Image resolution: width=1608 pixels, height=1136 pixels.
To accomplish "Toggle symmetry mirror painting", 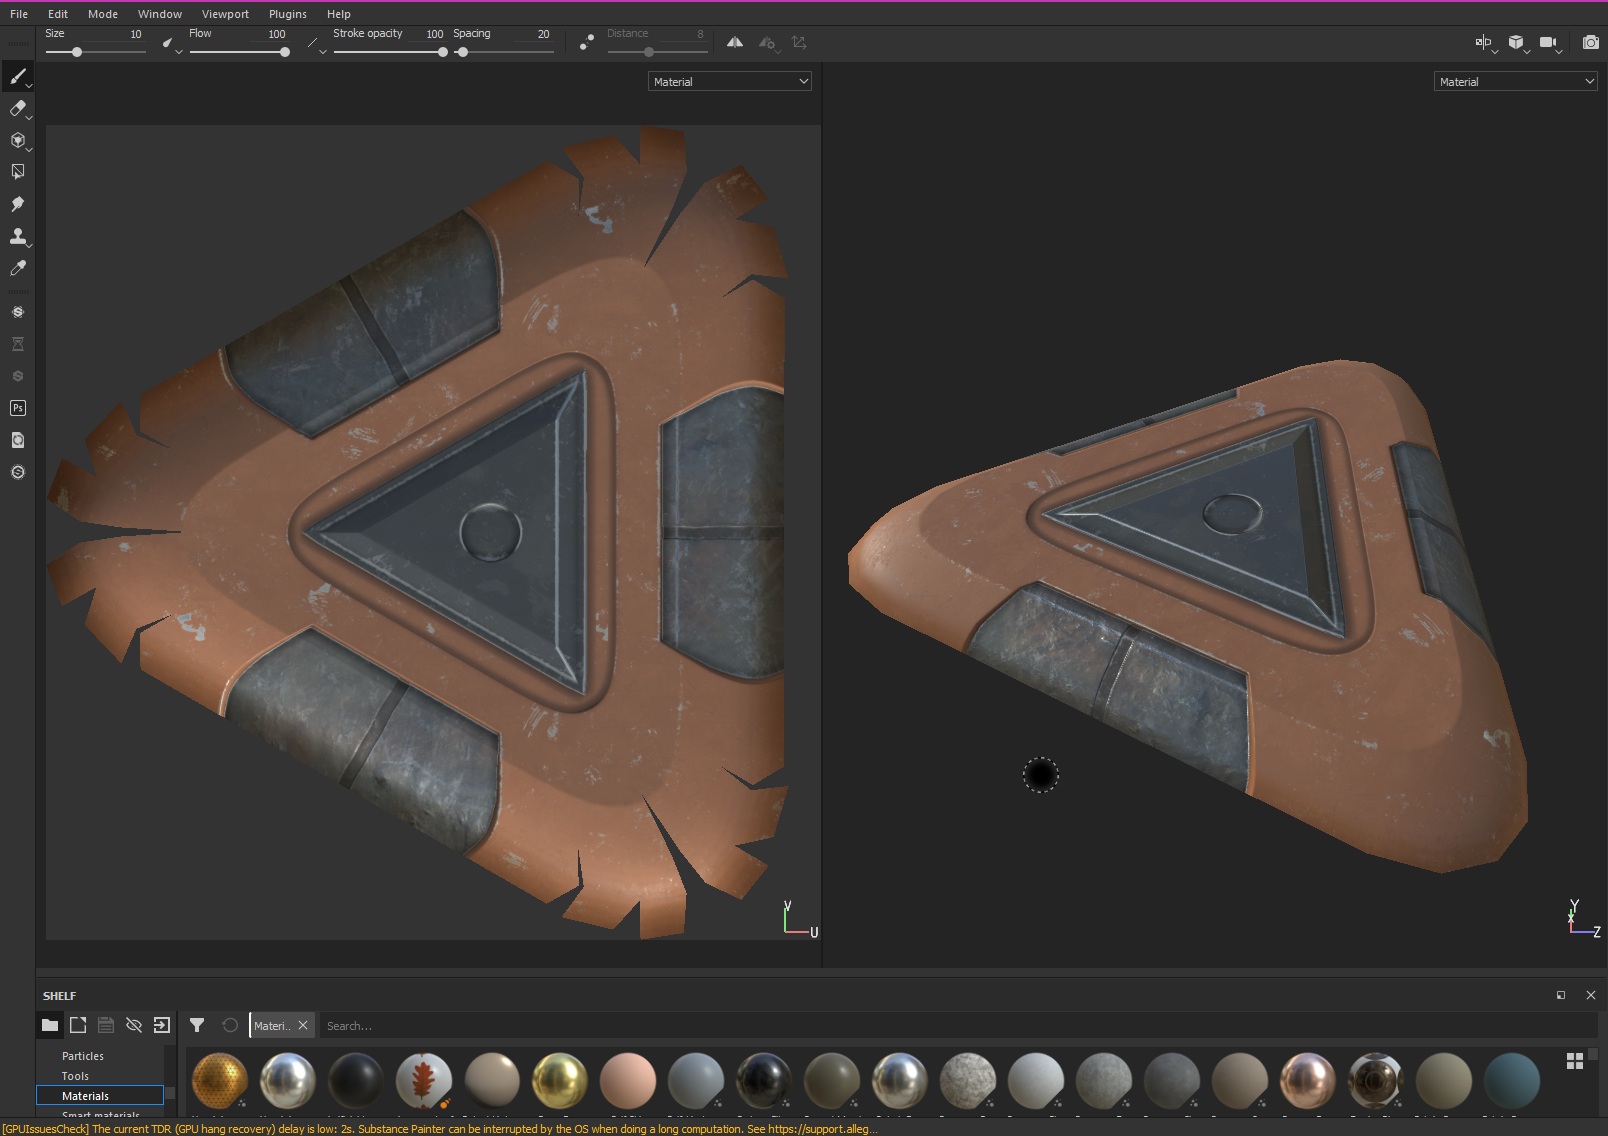I will [x=735, y=42].
